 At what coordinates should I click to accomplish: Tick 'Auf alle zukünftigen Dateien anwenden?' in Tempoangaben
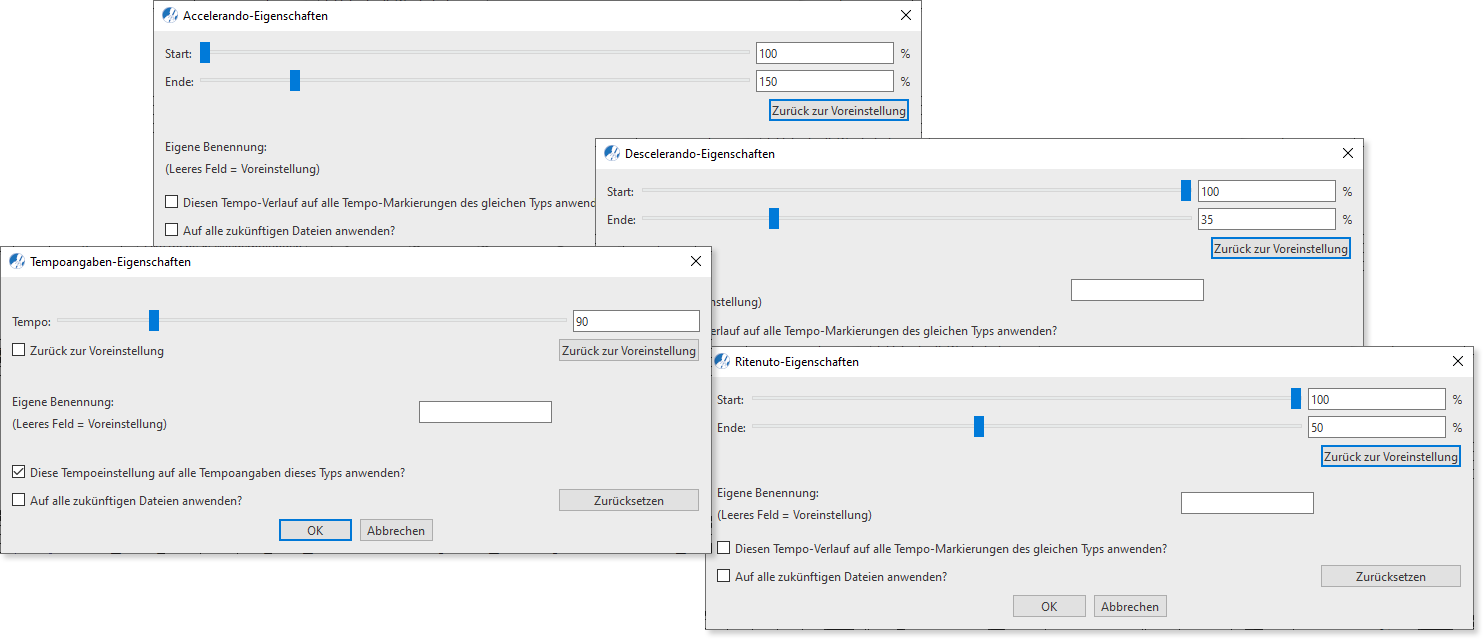coord(19,500)
